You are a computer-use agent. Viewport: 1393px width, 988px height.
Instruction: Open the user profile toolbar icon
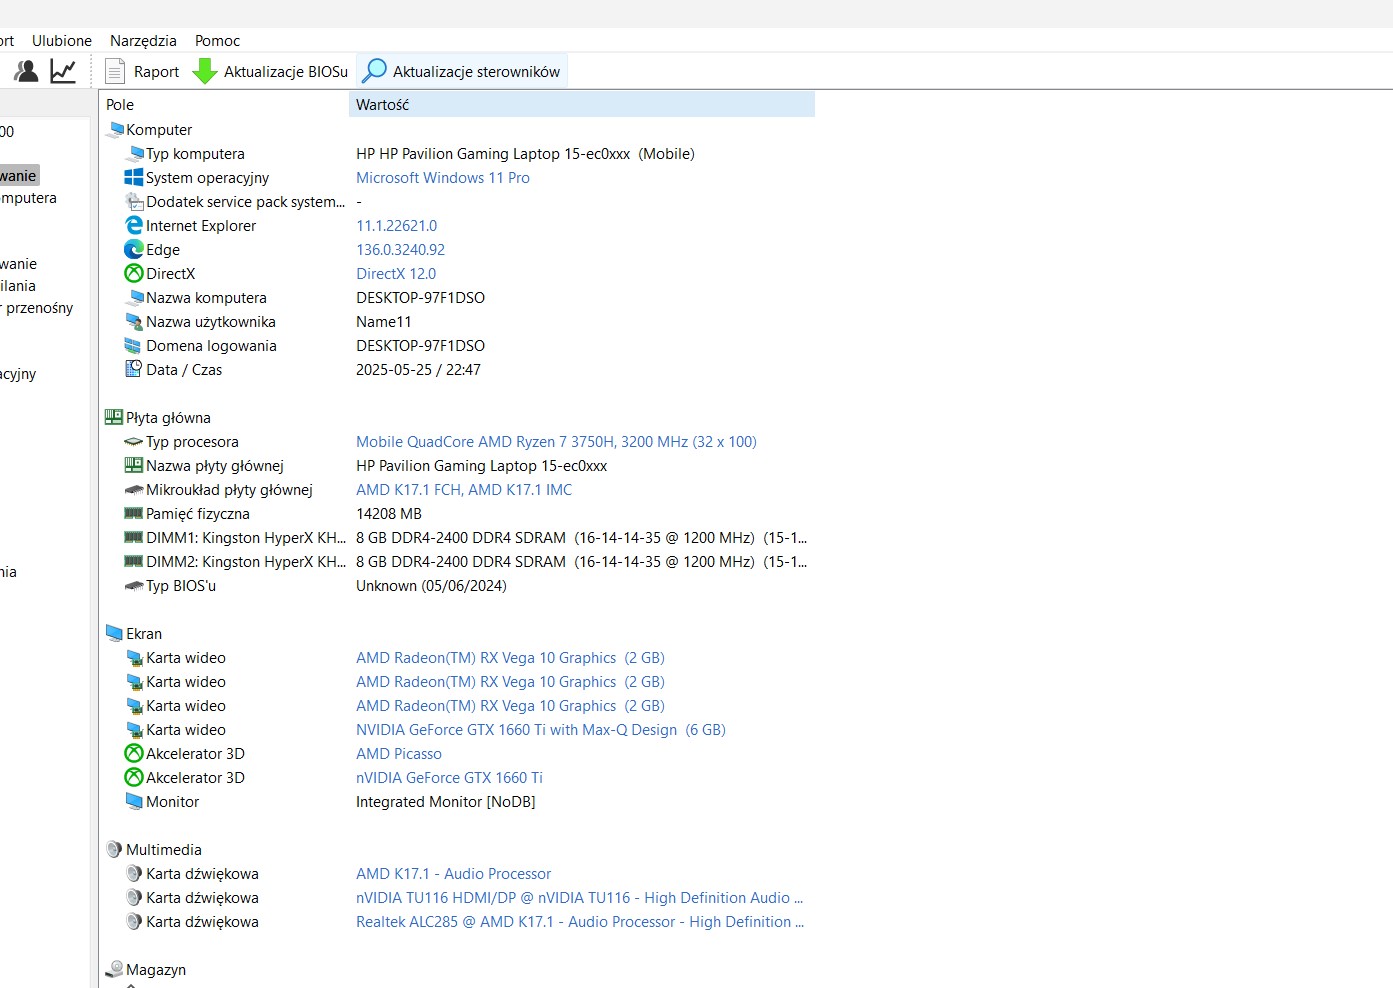26,71
